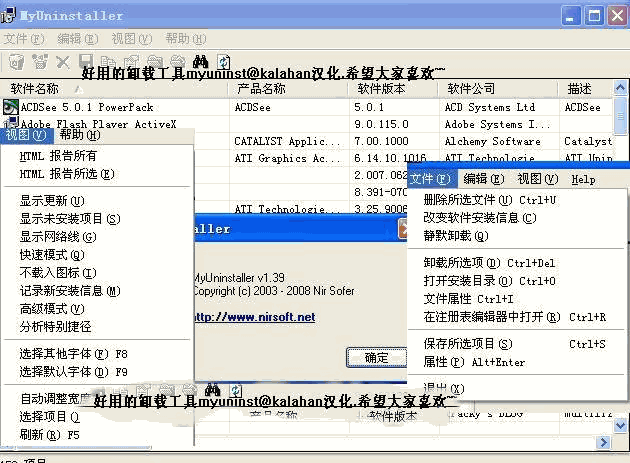Click the highlighted 视图(V) menu title
The height and width of the screenshot is (463, 630).
pos(27,135)
